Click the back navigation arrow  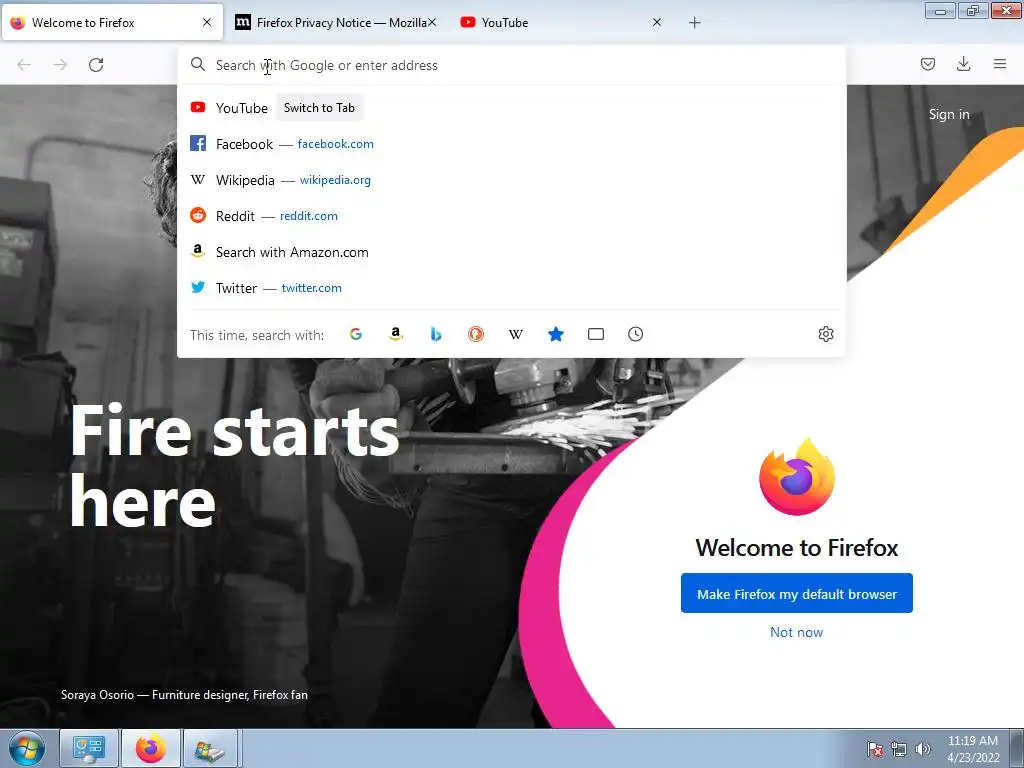pyautogui.click(x=24, y=65)
